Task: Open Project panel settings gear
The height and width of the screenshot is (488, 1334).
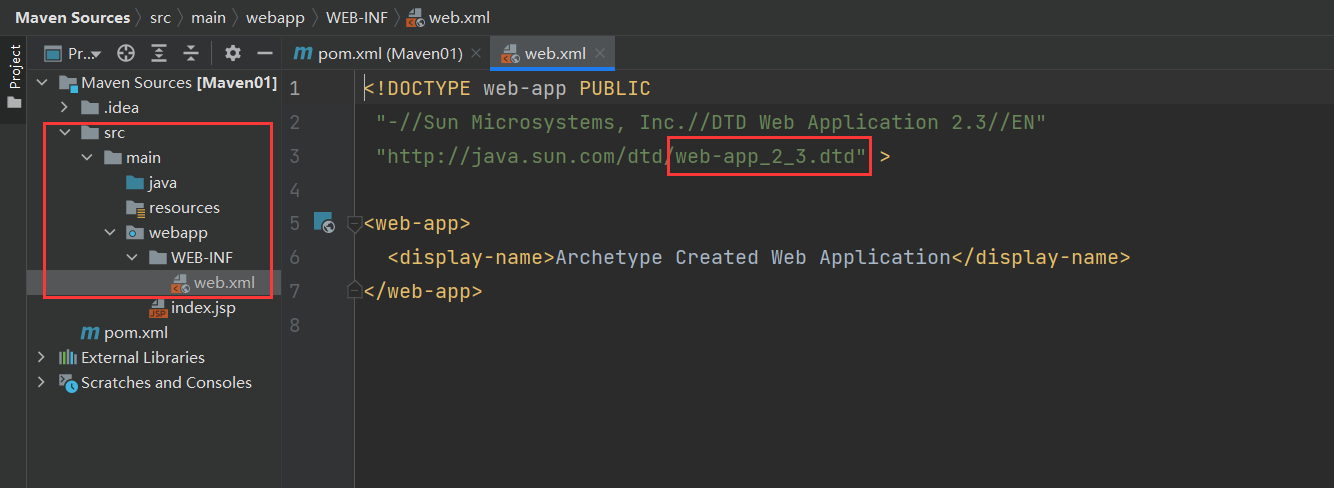Action: point(233,53)
